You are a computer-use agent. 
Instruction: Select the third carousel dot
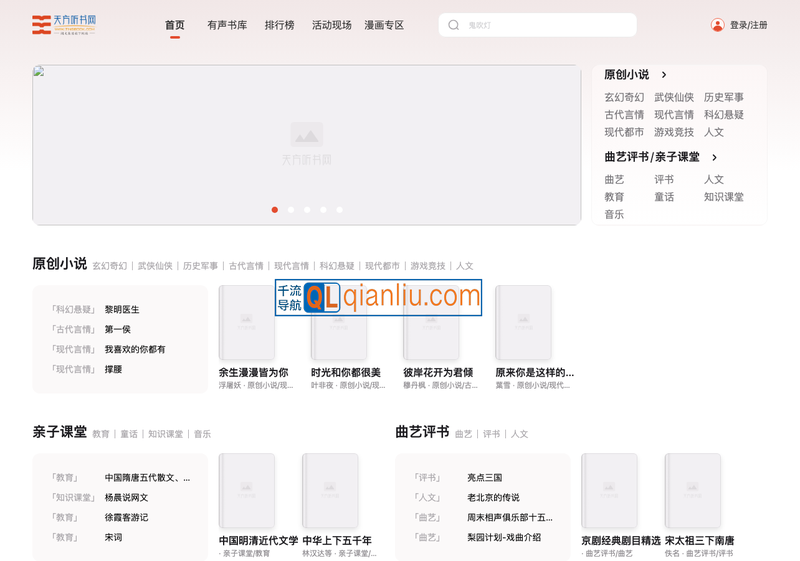tap(307, 210)
